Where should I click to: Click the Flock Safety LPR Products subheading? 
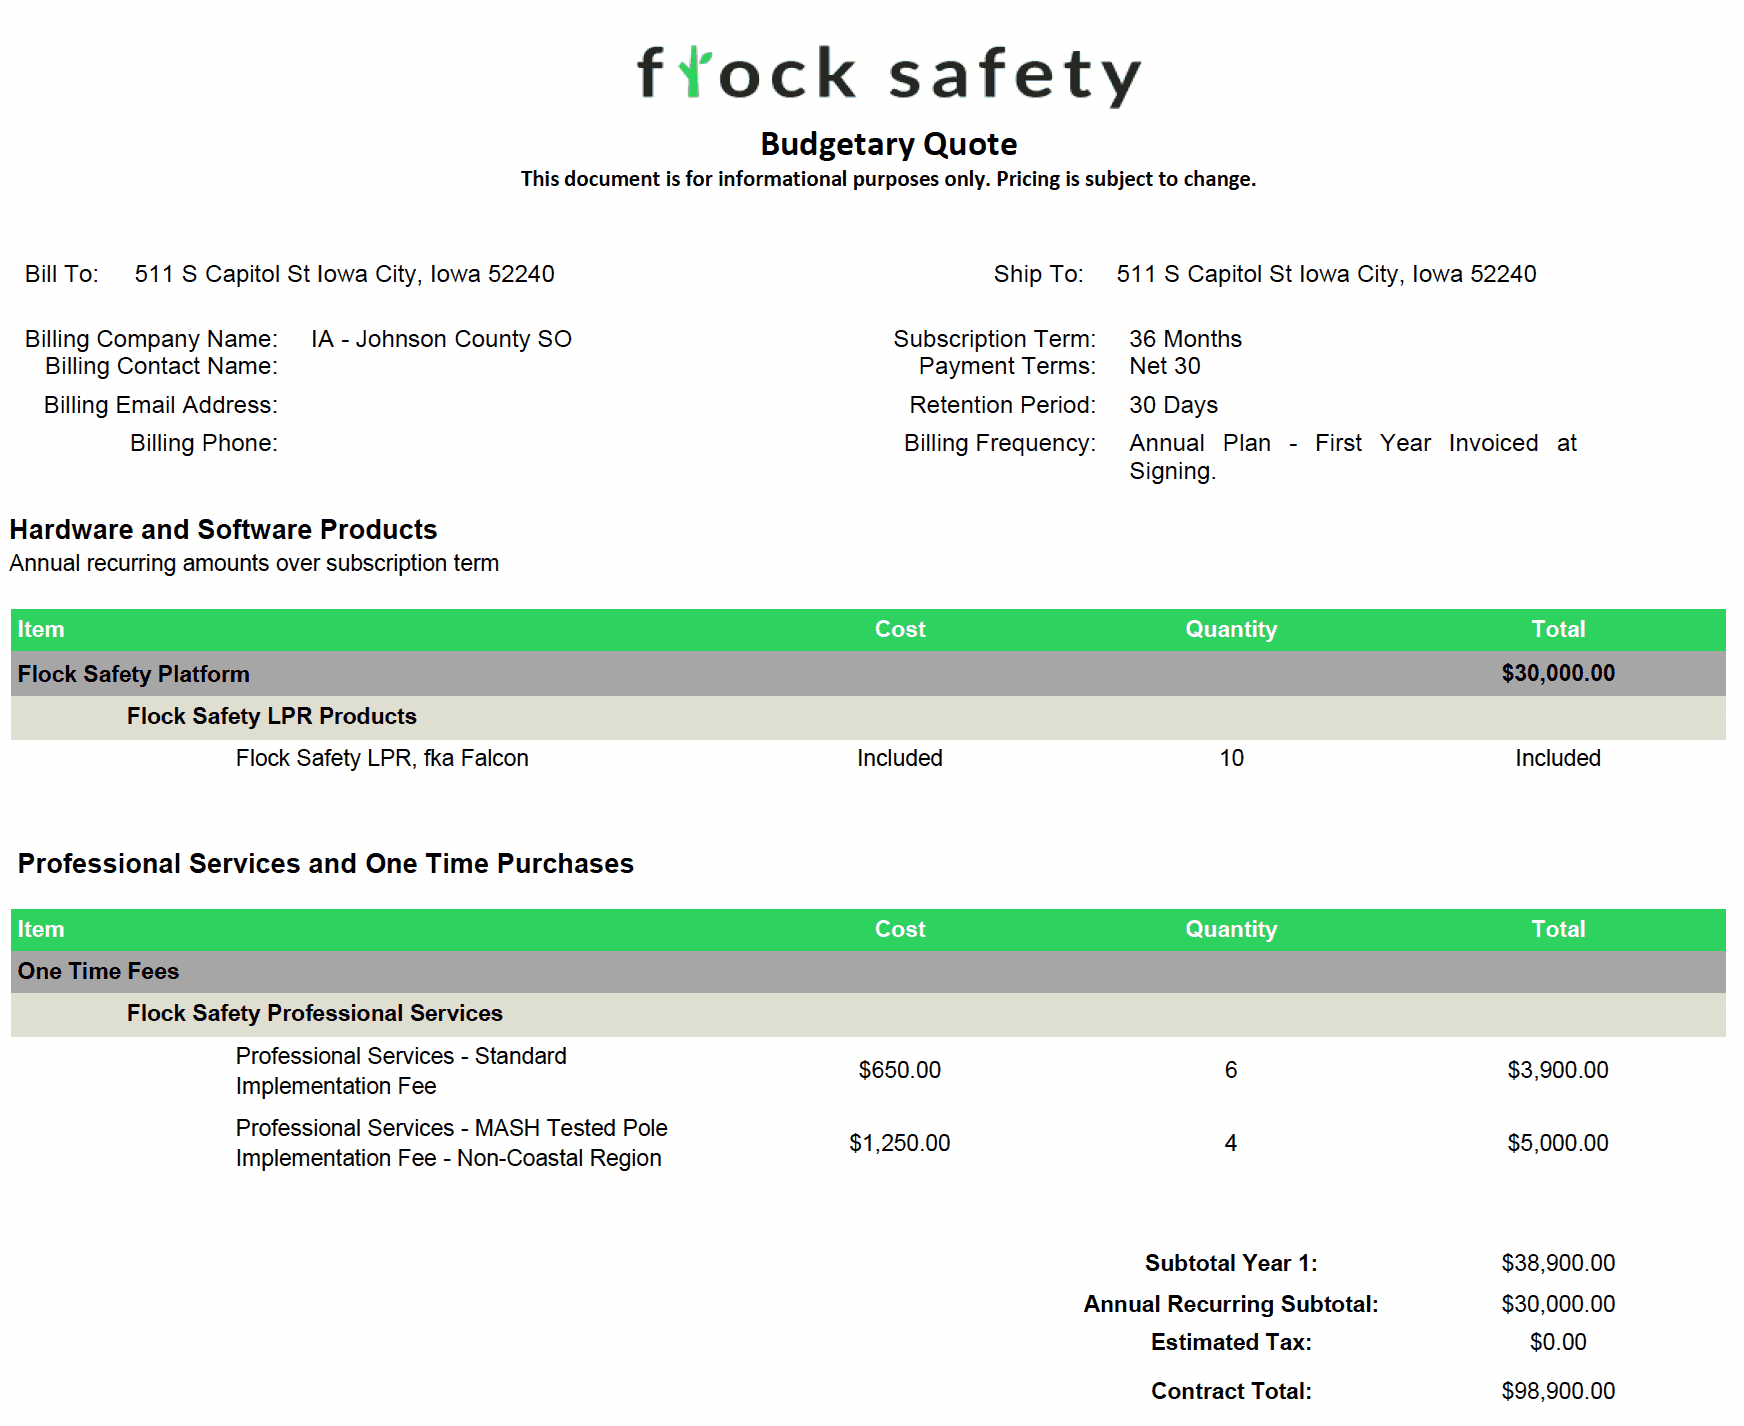click(271, 716)
